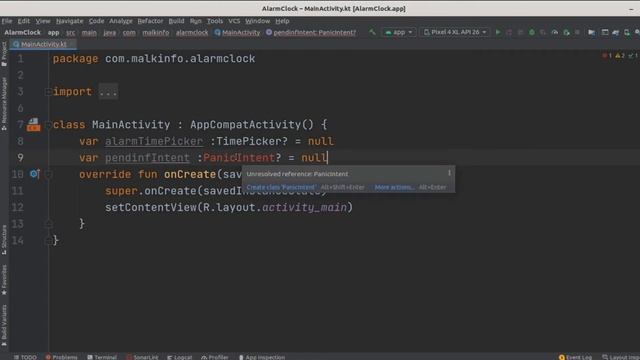Click the Stop icon in toolbar

[x=577, y=32]
